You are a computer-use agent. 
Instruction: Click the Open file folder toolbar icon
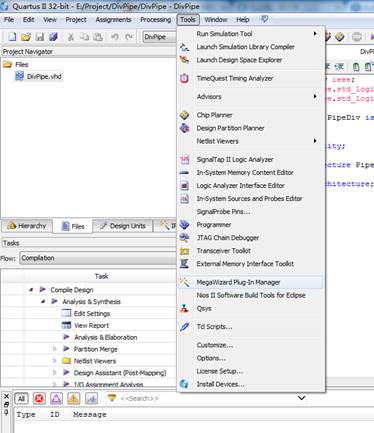coord(26,37)
